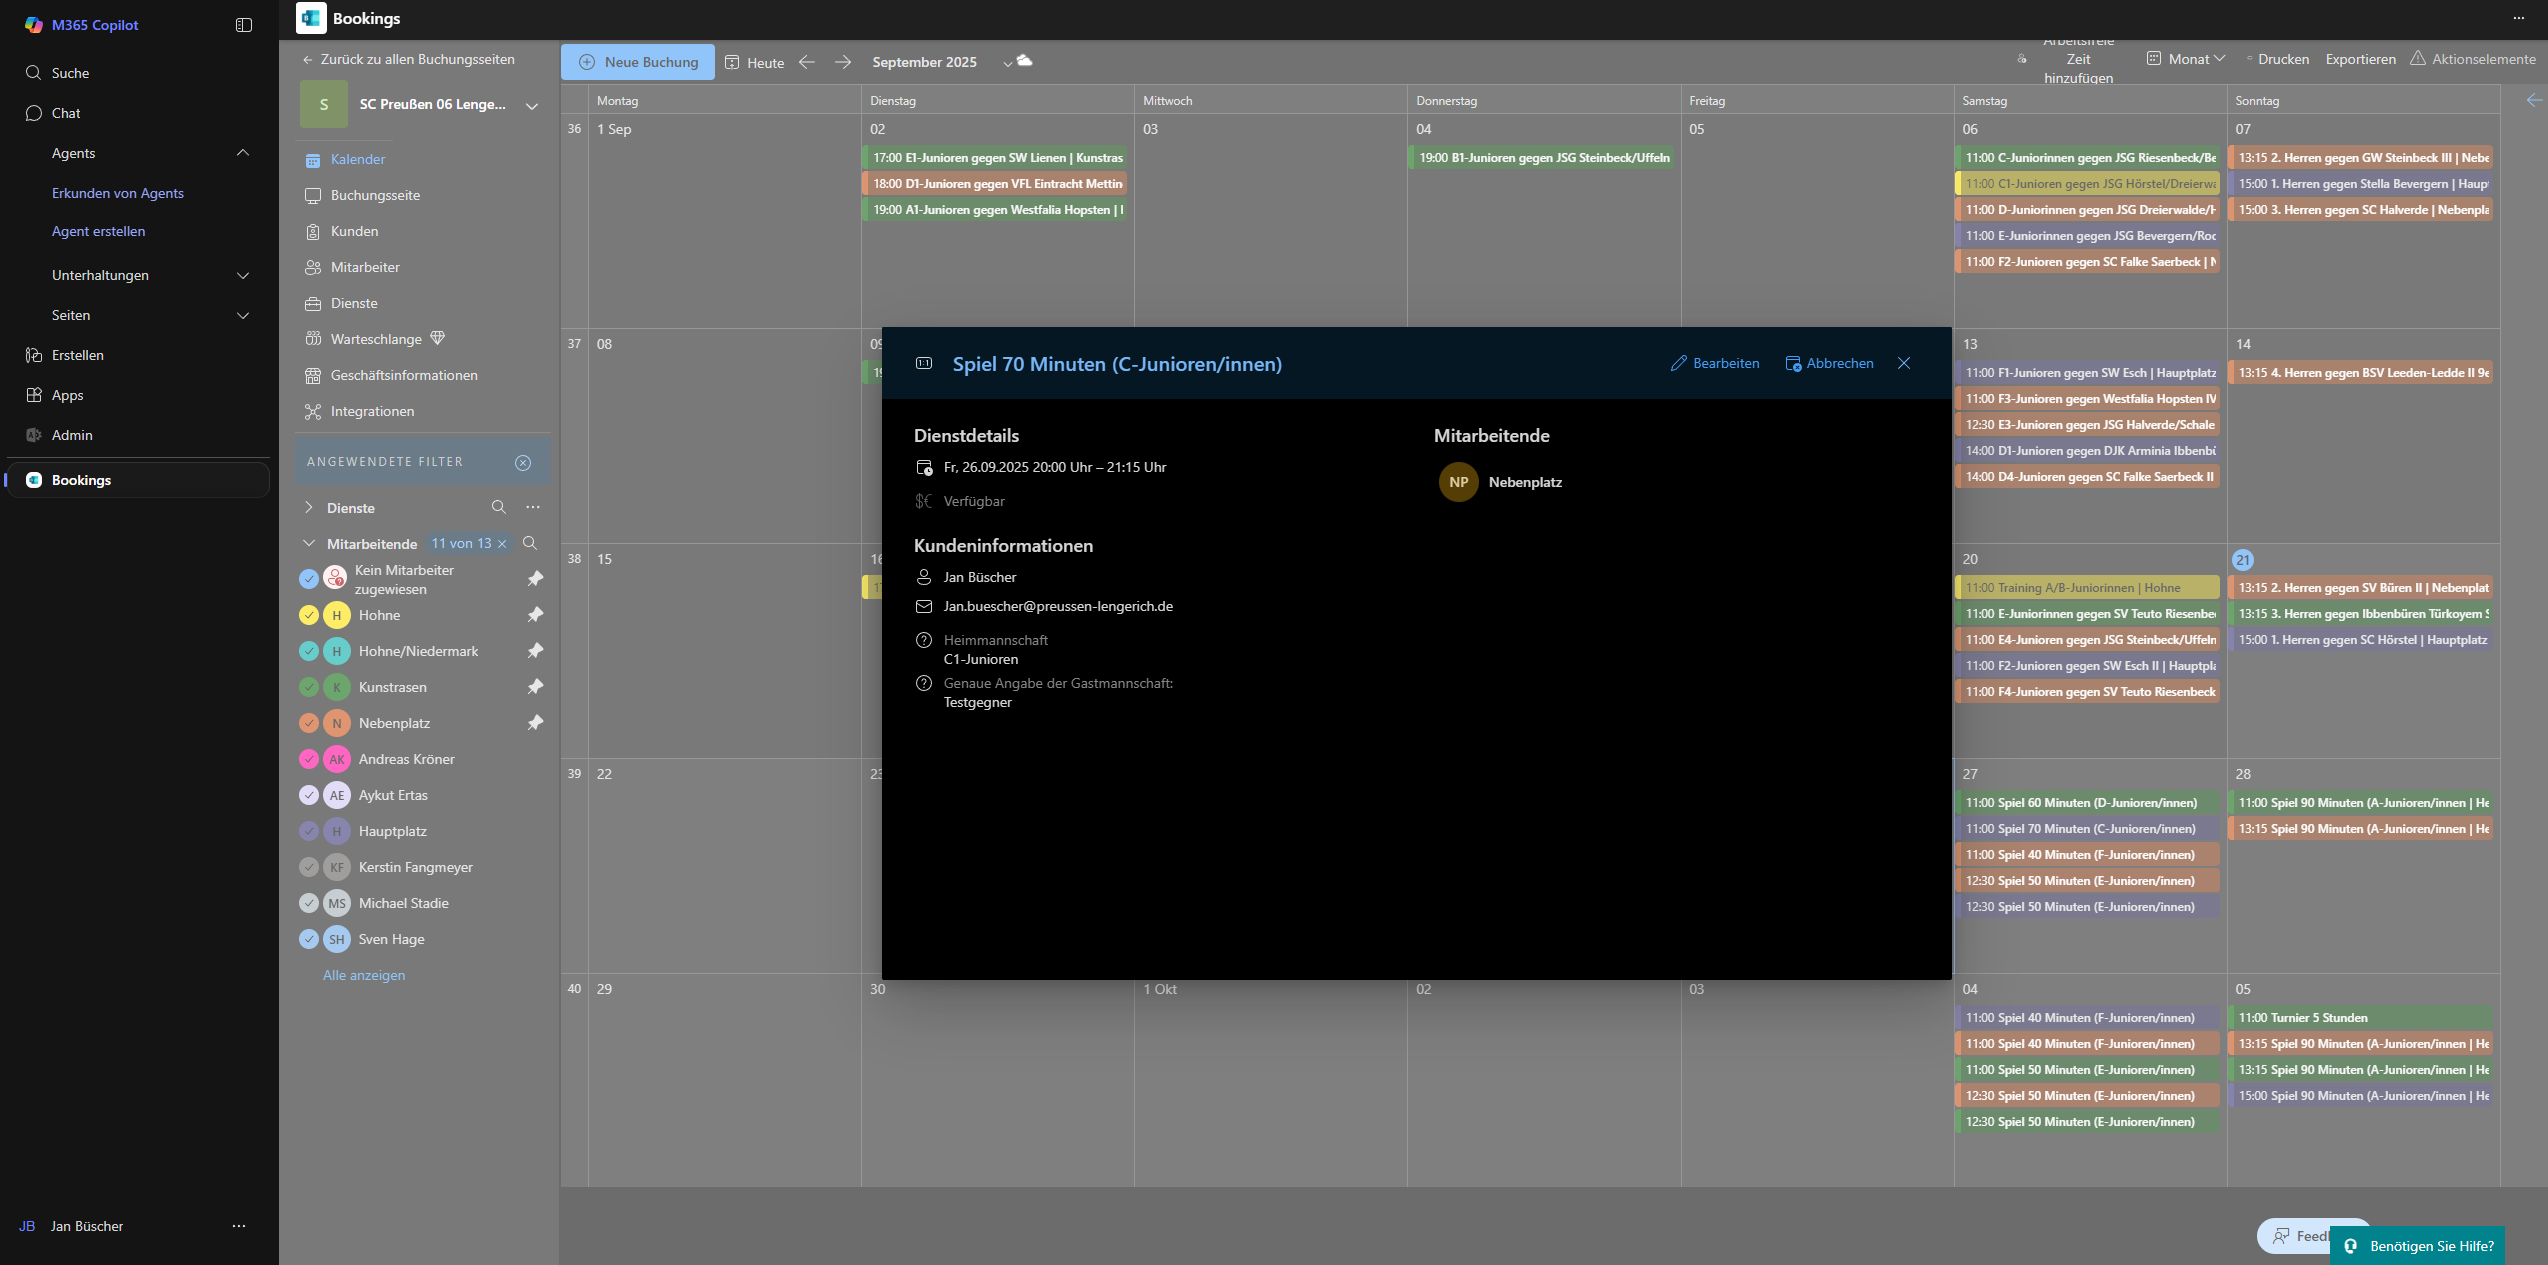Clear applied filters with X icon

523,462
